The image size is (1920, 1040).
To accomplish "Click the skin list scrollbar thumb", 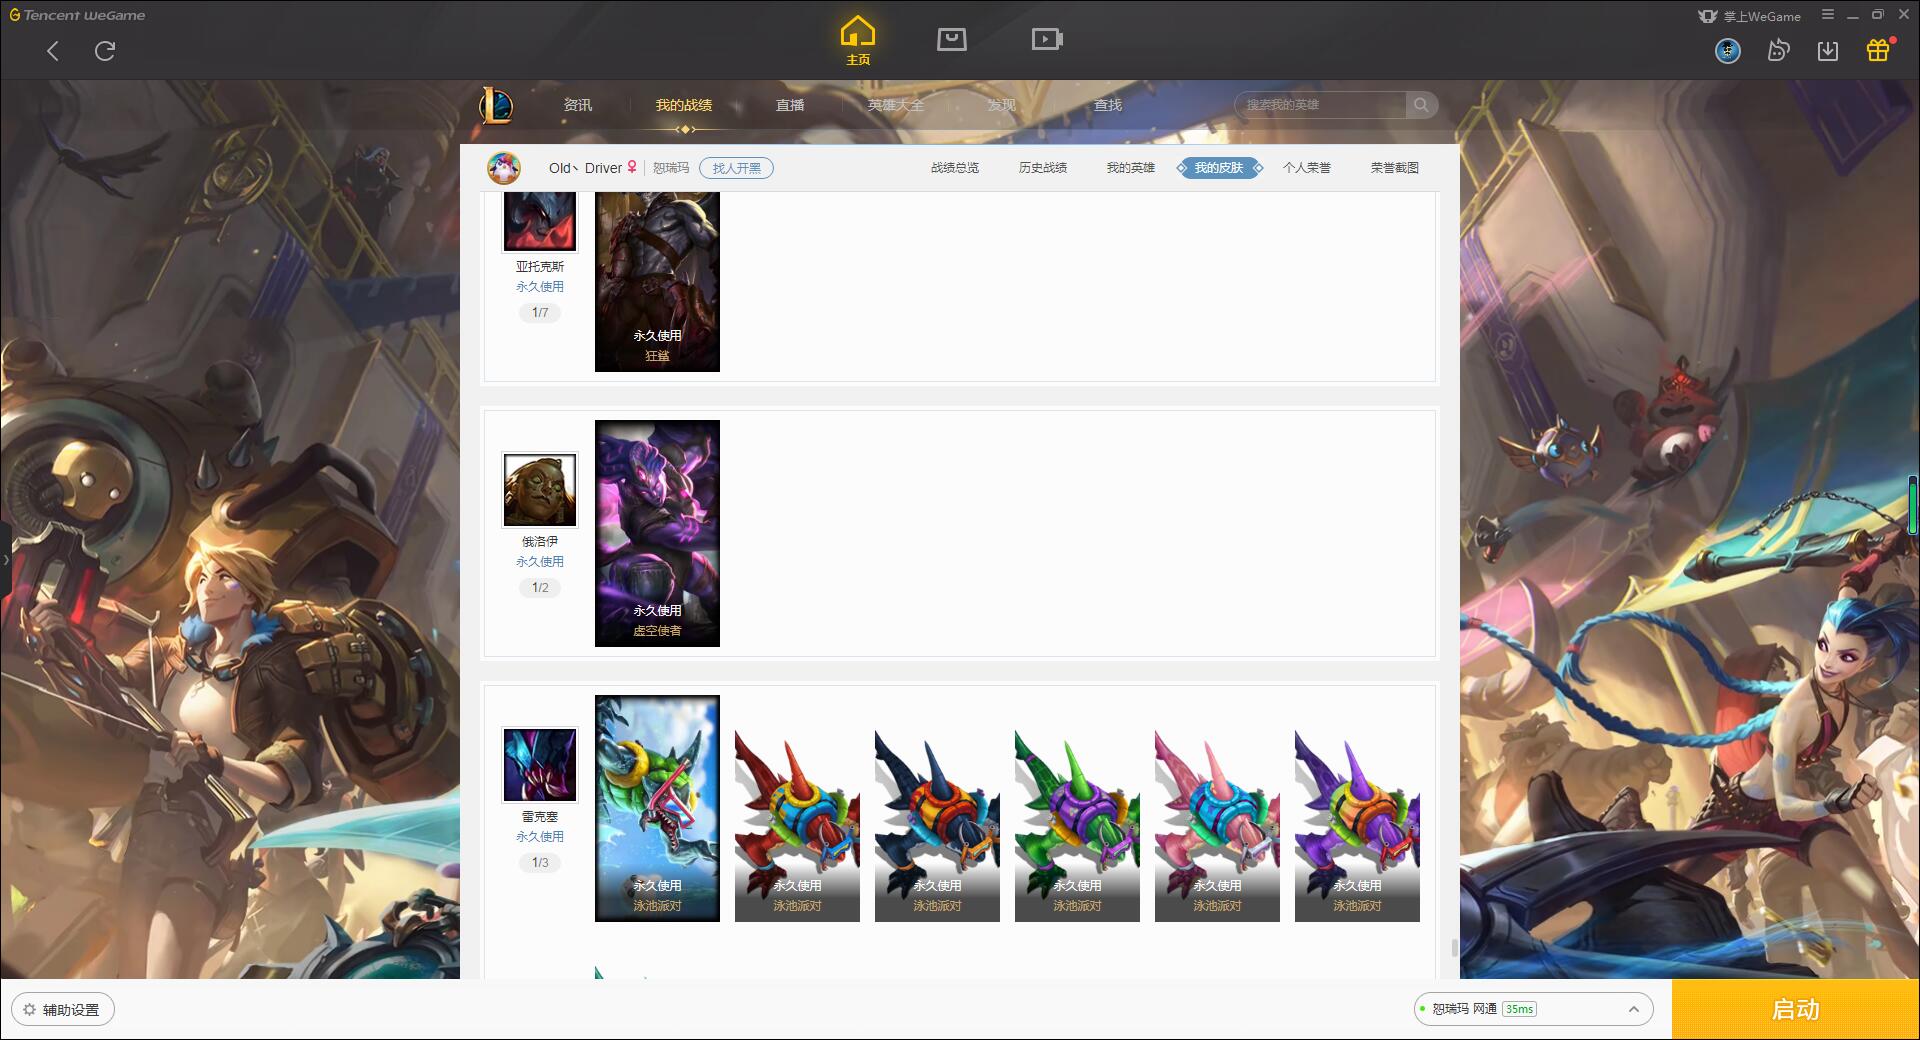I will click(1454, 947).
